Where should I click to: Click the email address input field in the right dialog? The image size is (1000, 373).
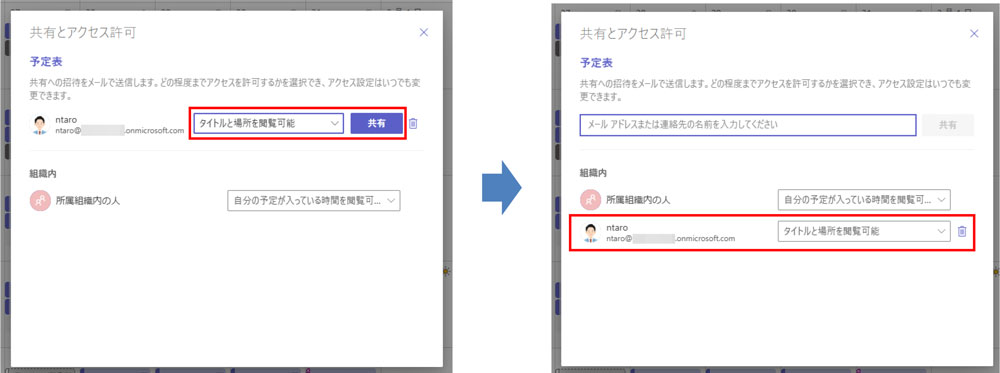(x=748, y=125)
